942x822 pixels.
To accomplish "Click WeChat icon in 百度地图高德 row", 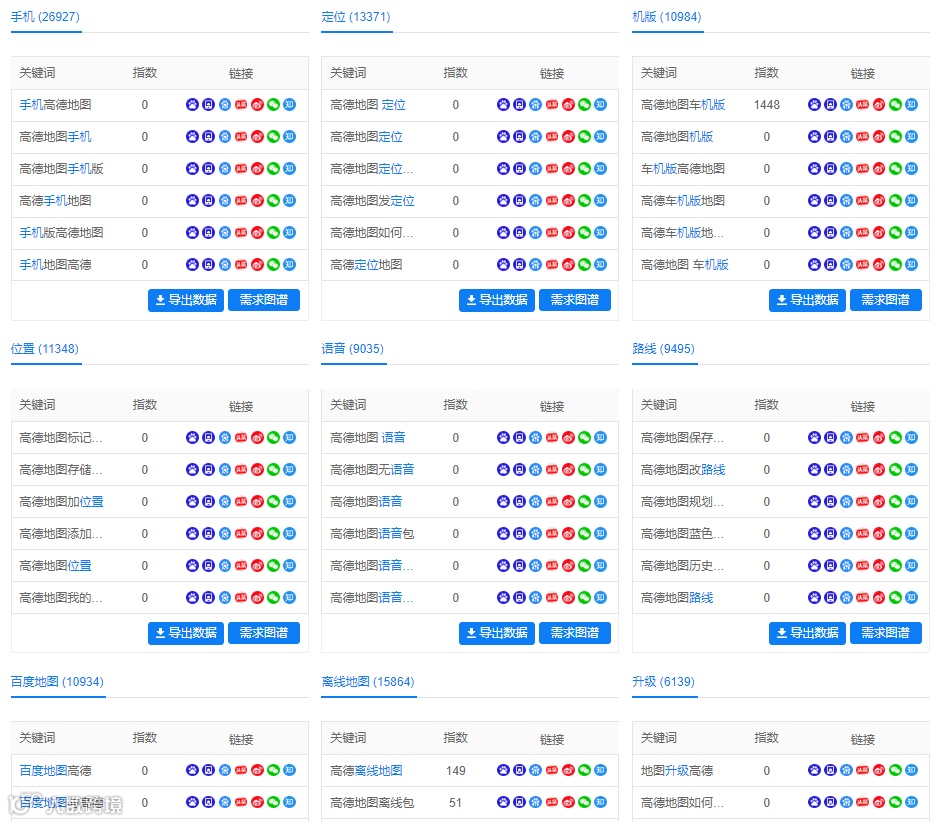I will click(273, 770).
